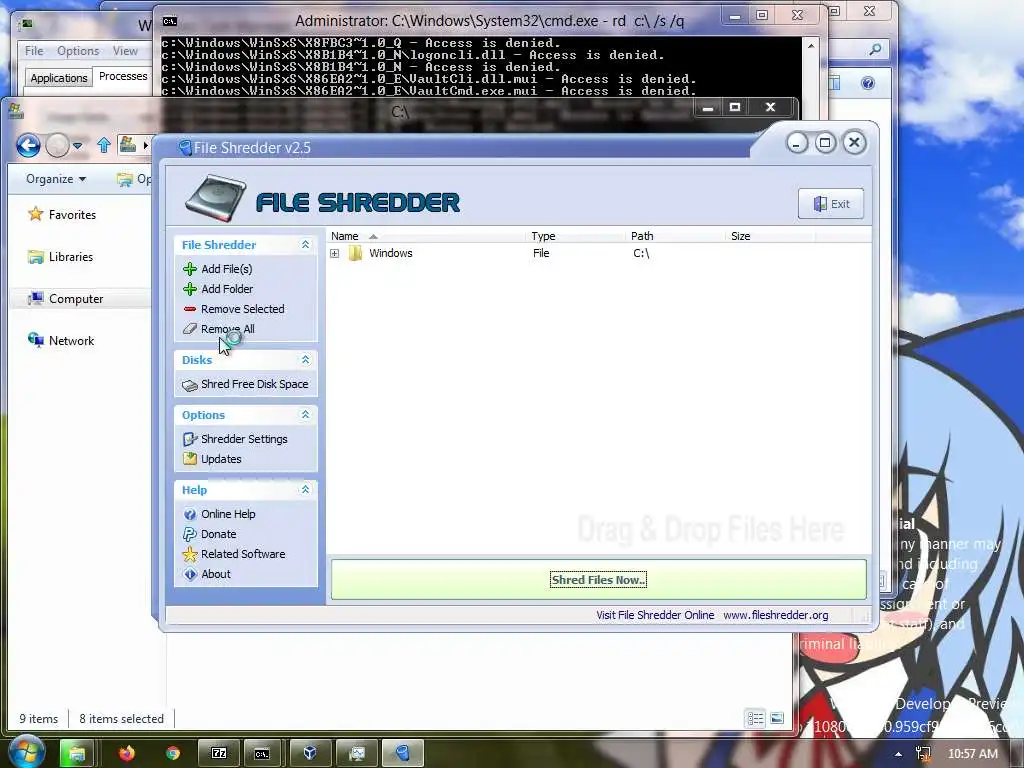
Task: Switch to cmd.exe taskbar button
Action: pyautogui.click(x=262, y=754)
